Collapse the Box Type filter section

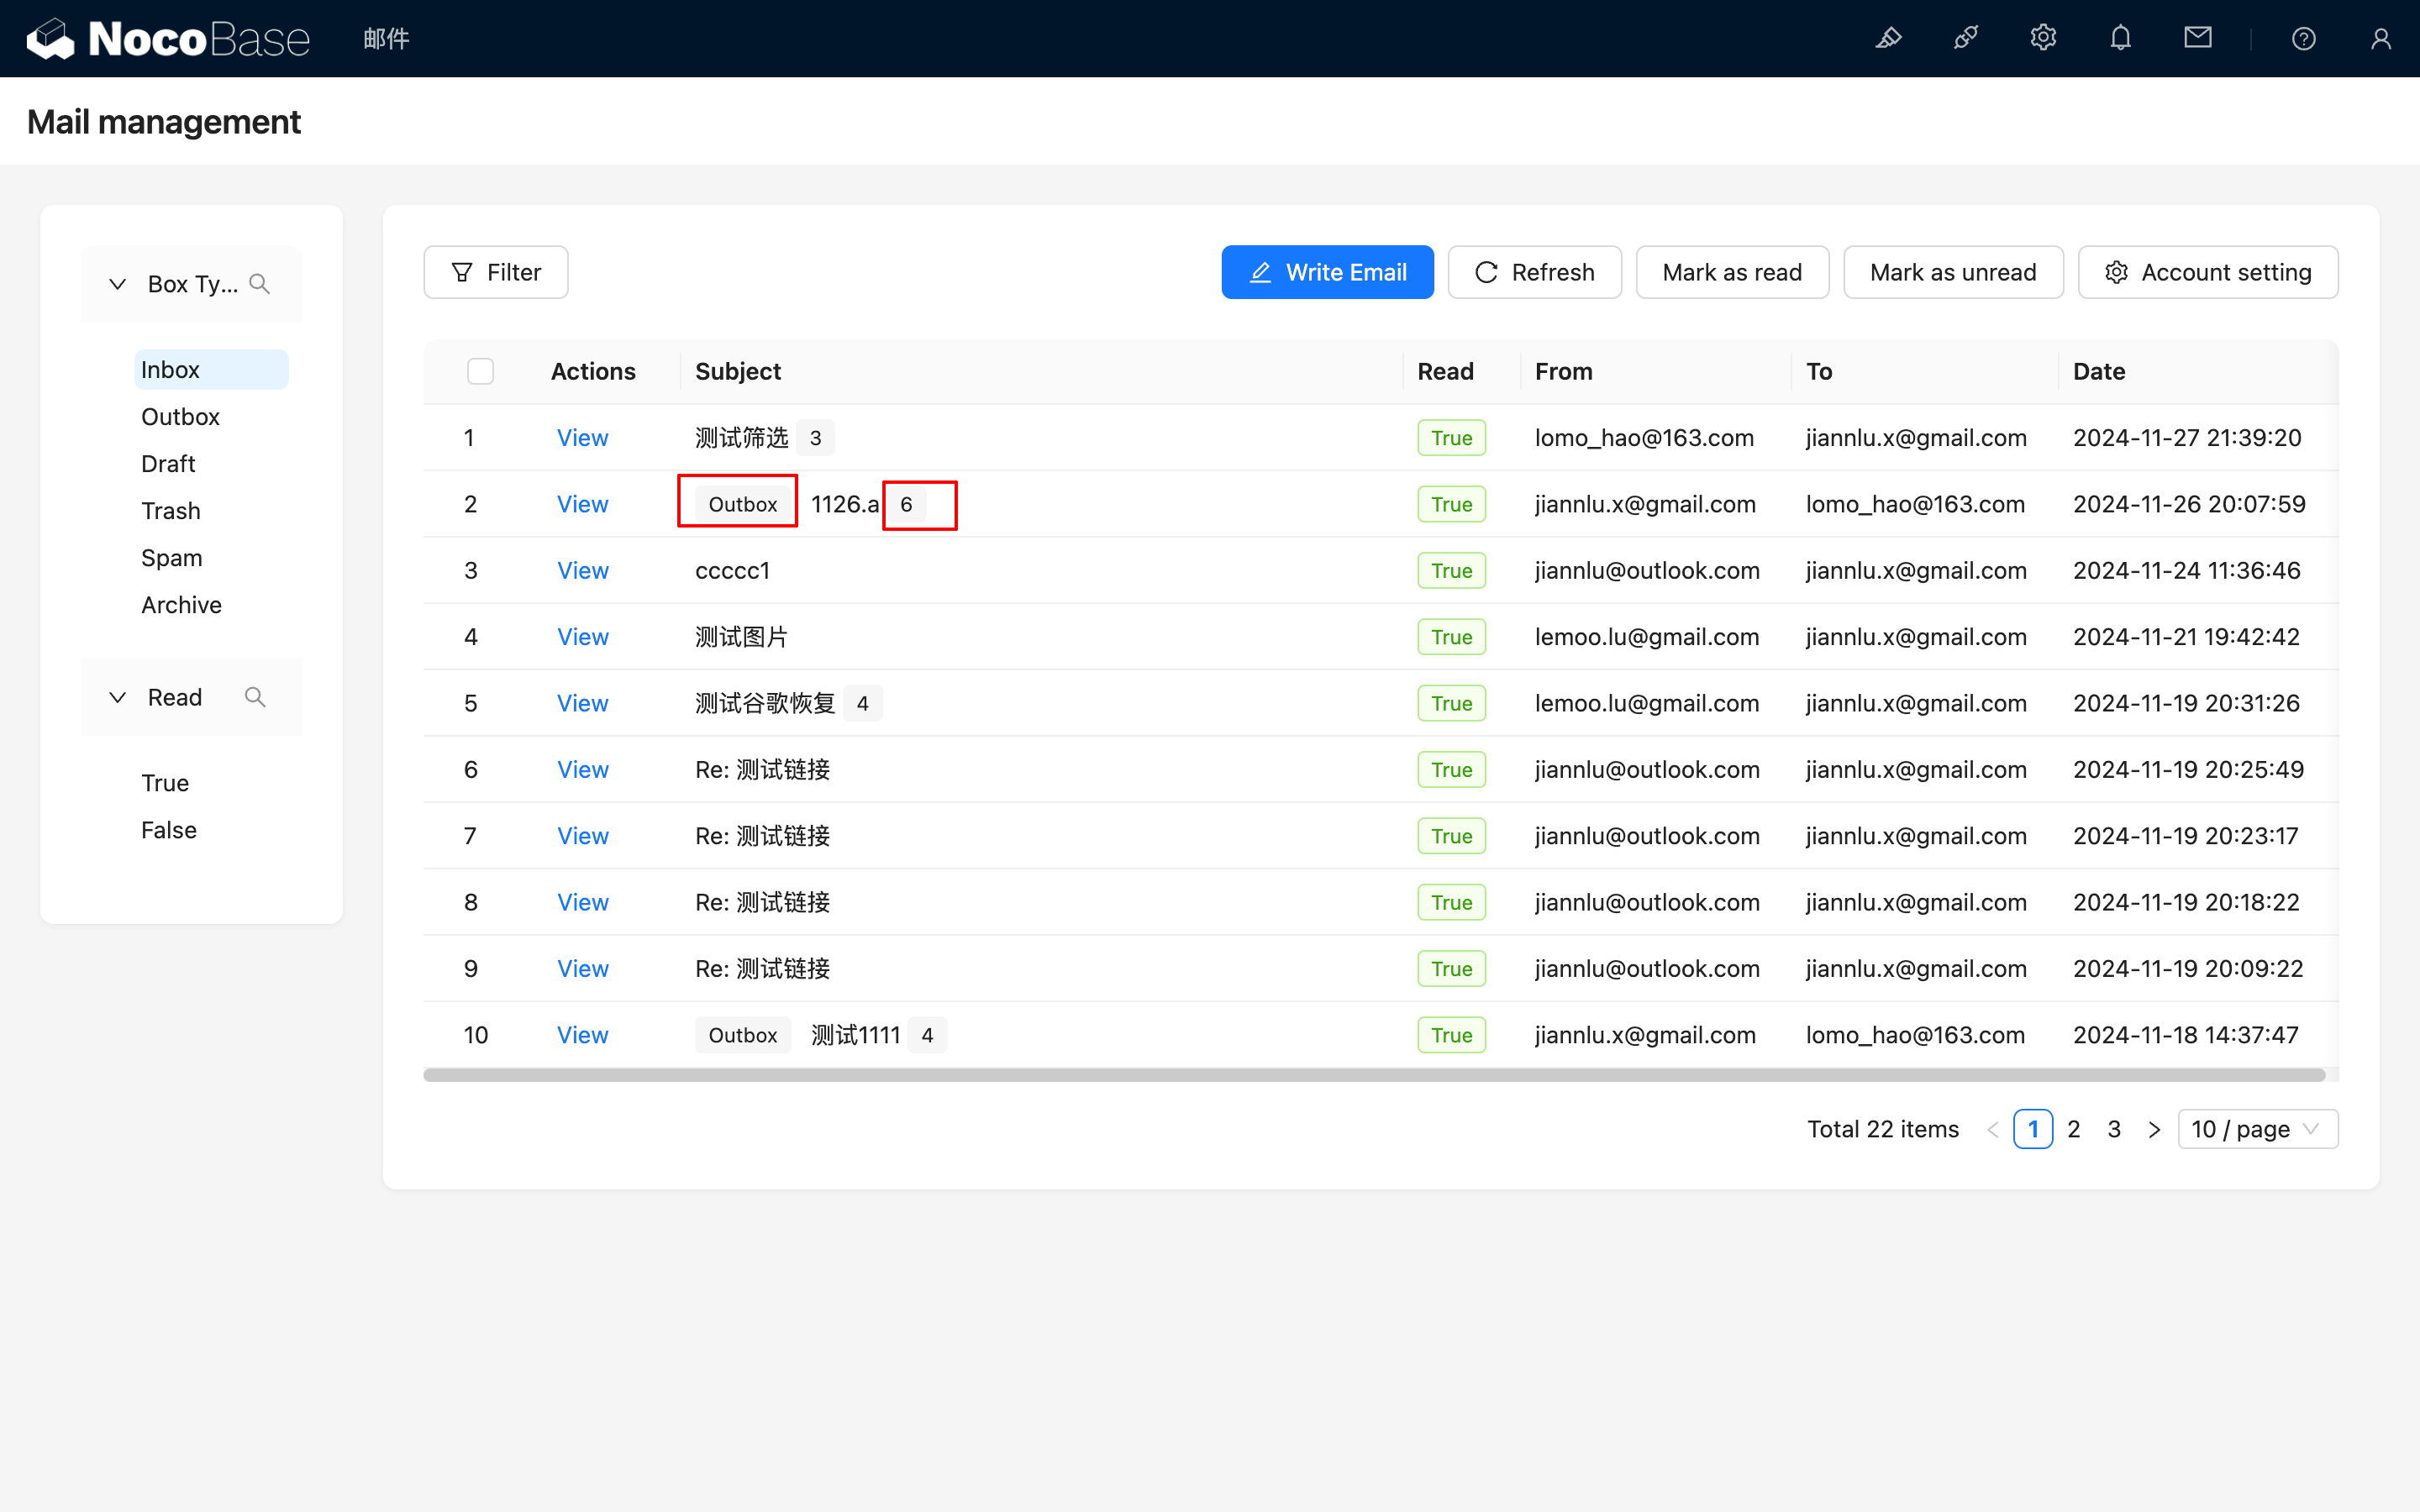pyautogui.click(x=117, y=284)
